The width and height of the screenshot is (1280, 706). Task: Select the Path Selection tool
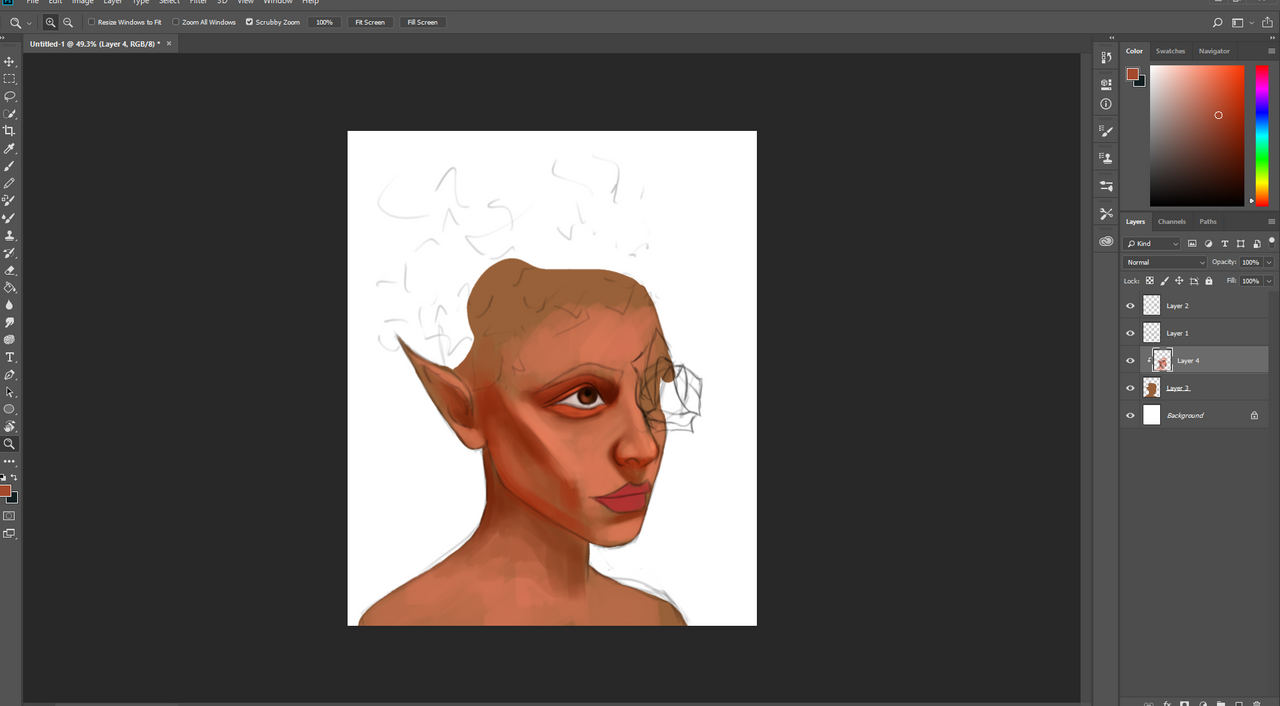point(10,392)
